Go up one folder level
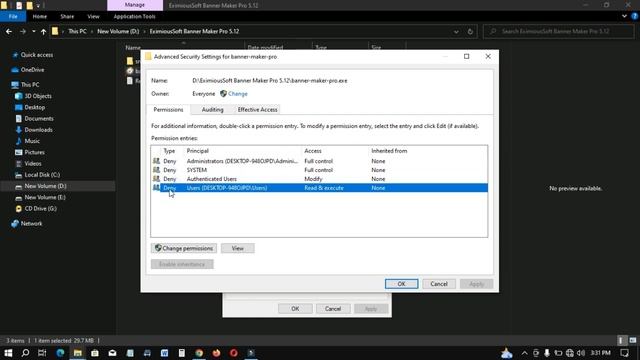 click(43, 31)
